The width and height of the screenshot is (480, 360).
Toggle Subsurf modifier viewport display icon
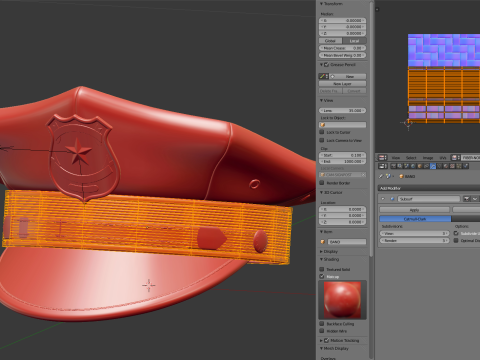[x=475, y=199]
